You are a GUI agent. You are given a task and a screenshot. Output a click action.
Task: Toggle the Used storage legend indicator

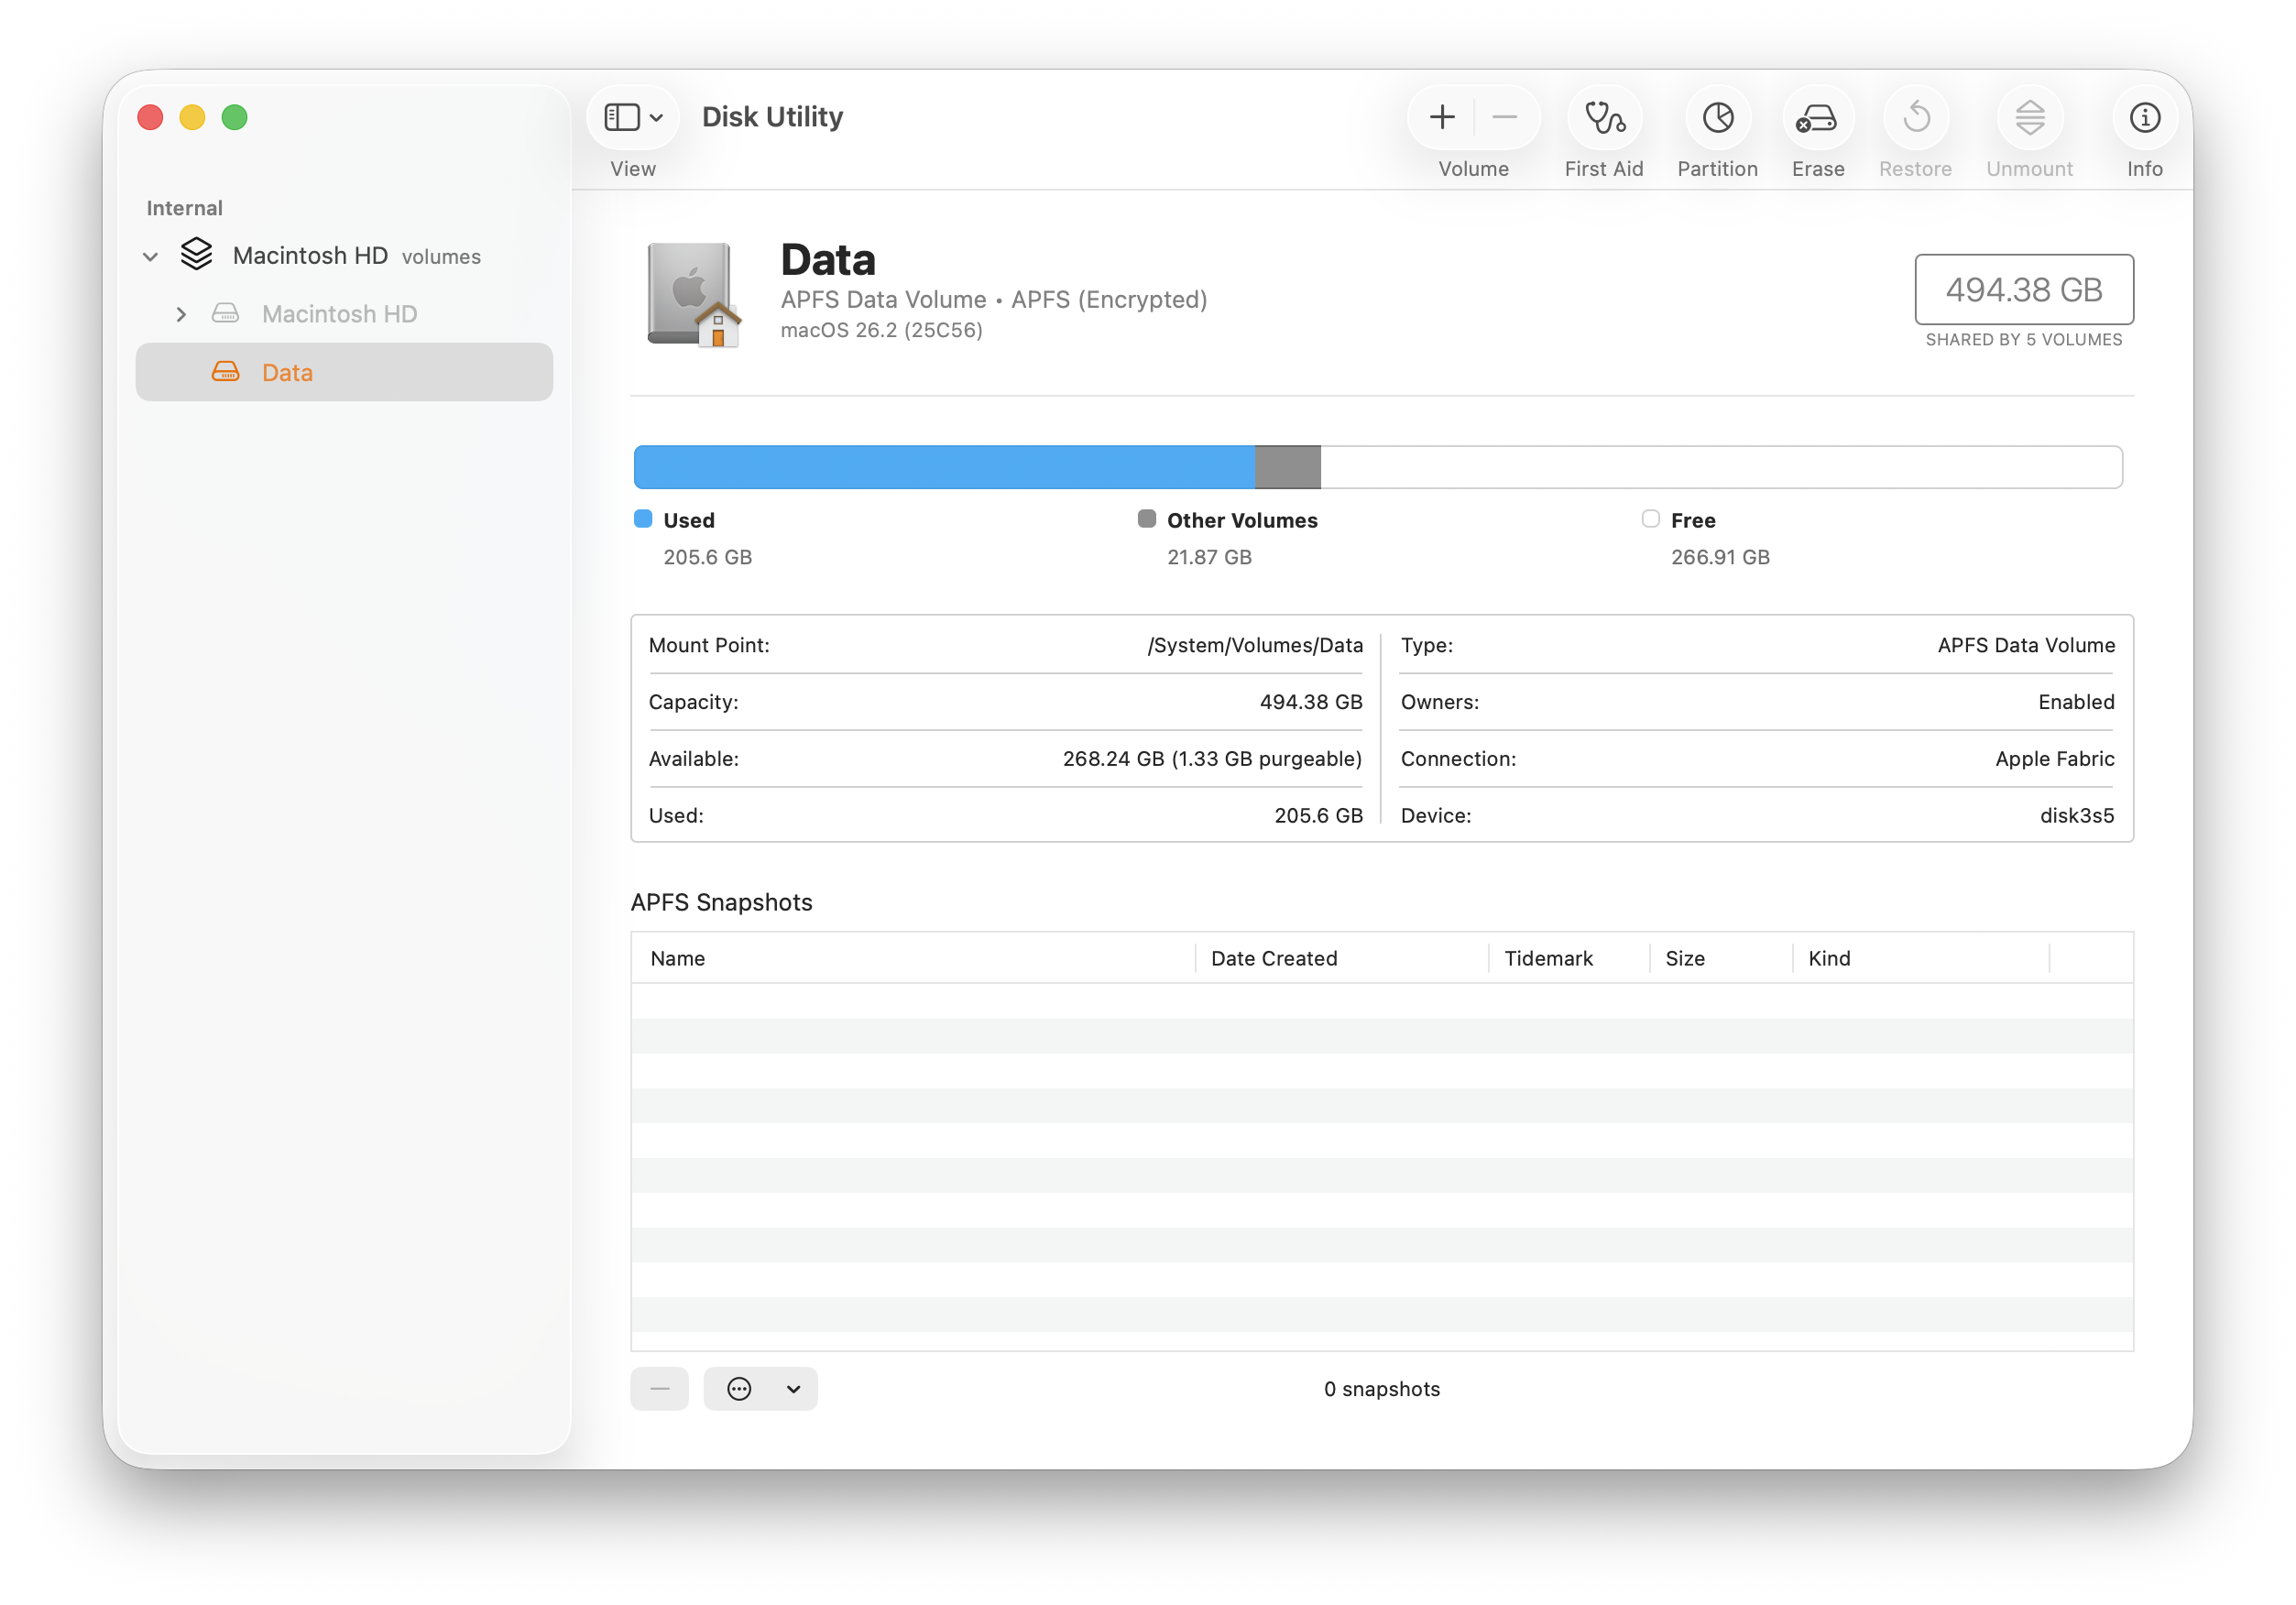click(643, 519)
